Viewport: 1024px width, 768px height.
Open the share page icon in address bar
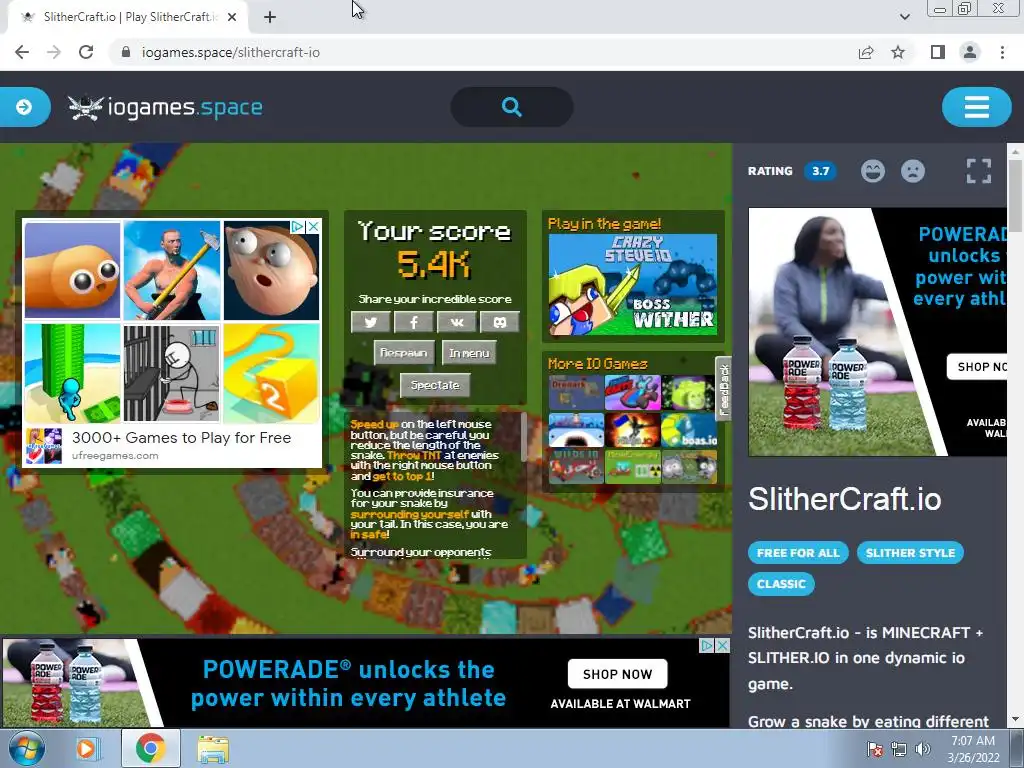[x=866, y=52]
